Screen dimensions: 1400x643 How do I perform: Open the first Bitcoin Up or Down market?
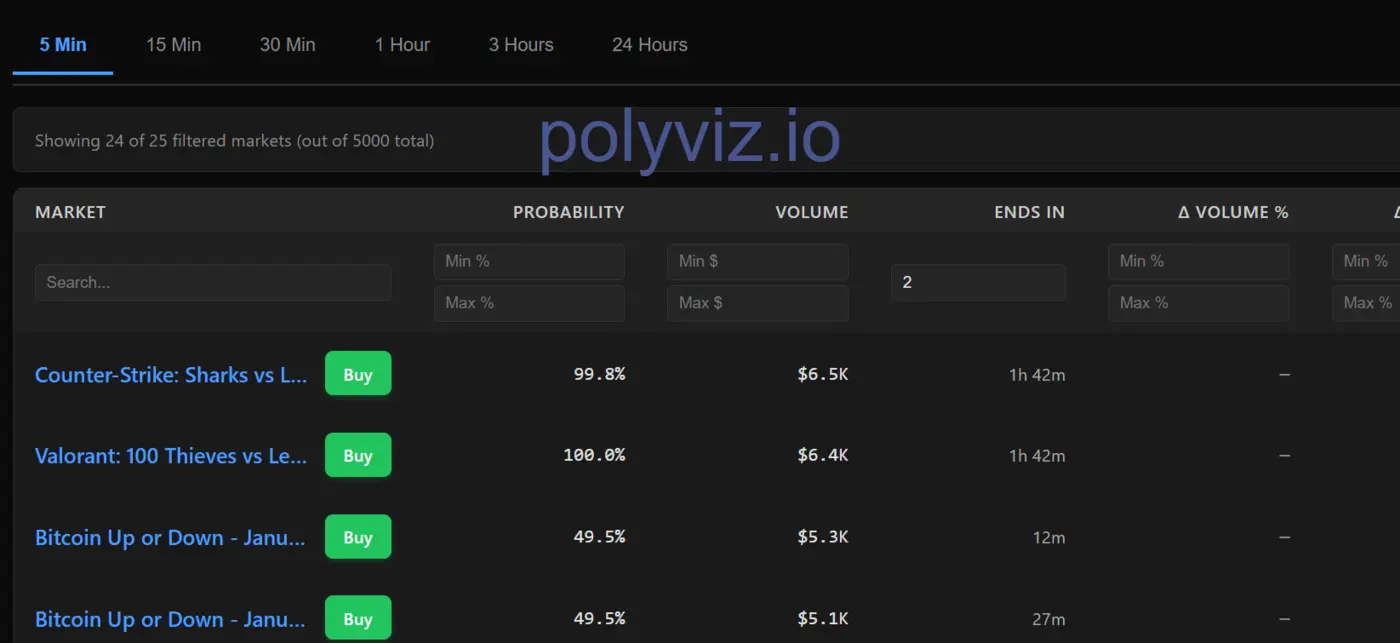pyautogui.click(x=170, y=537)
